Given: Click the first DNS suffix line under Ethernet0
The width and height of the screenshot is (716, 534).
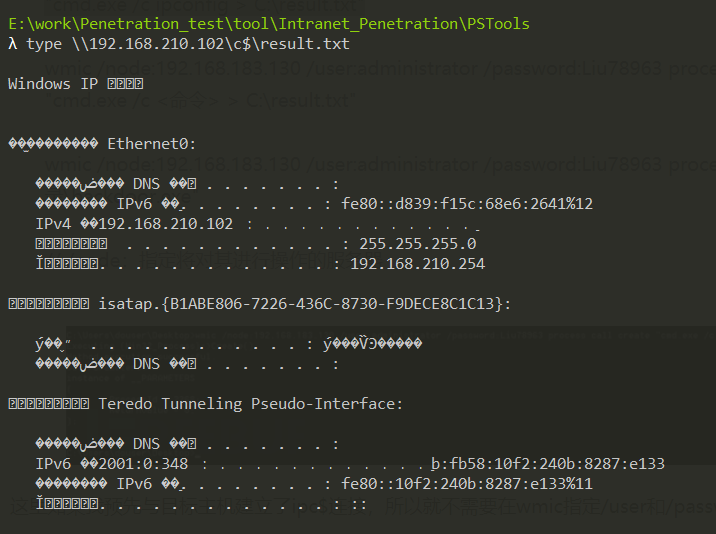Looking at the screenshot, I should tap(187, 184).
